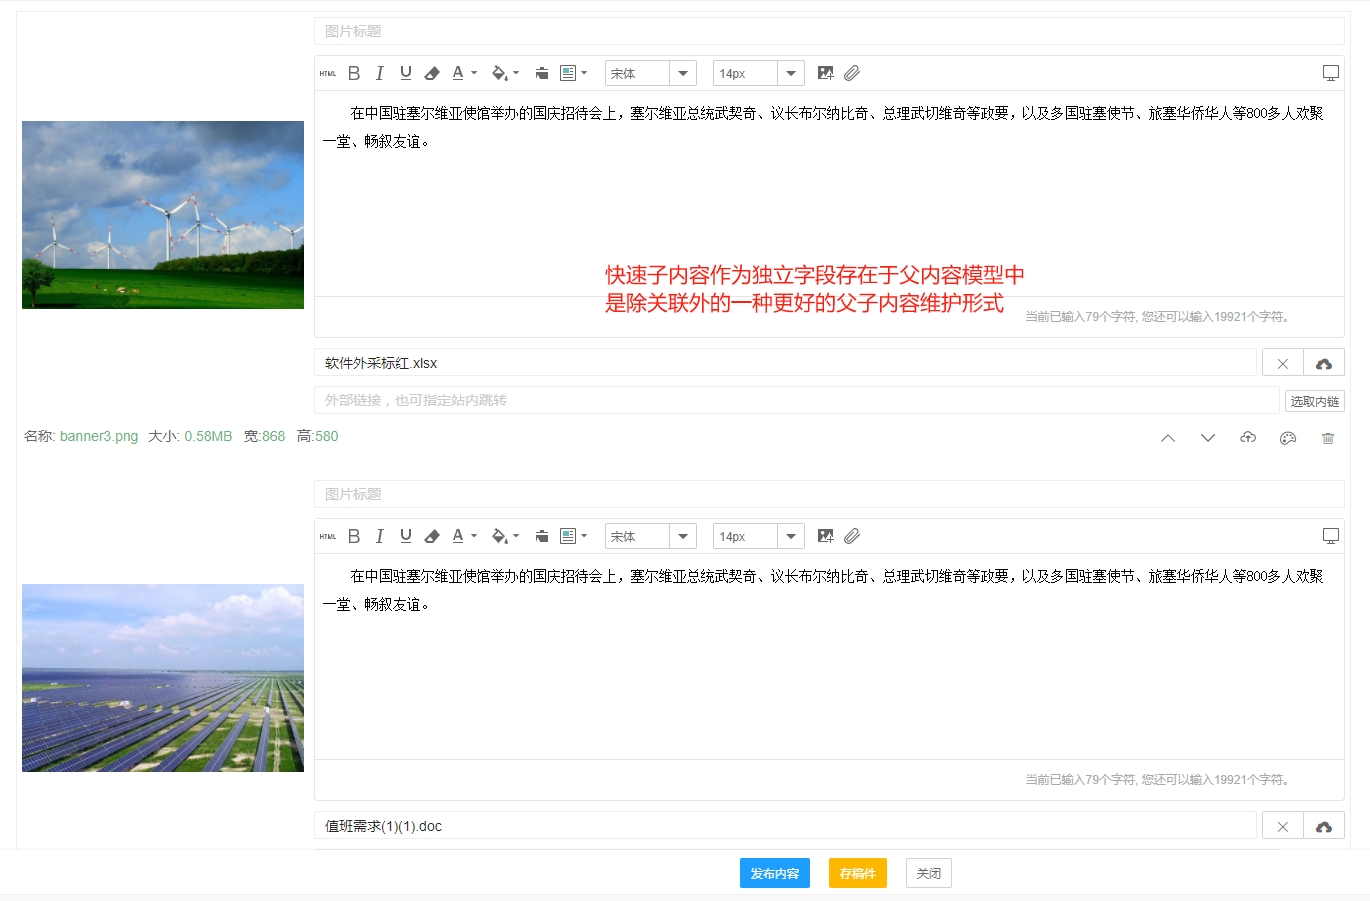Viewport: 1370px width, 901px height.
Task: Upload a file beside 软件外采标红.xlsx
Action: (1324, 363)
